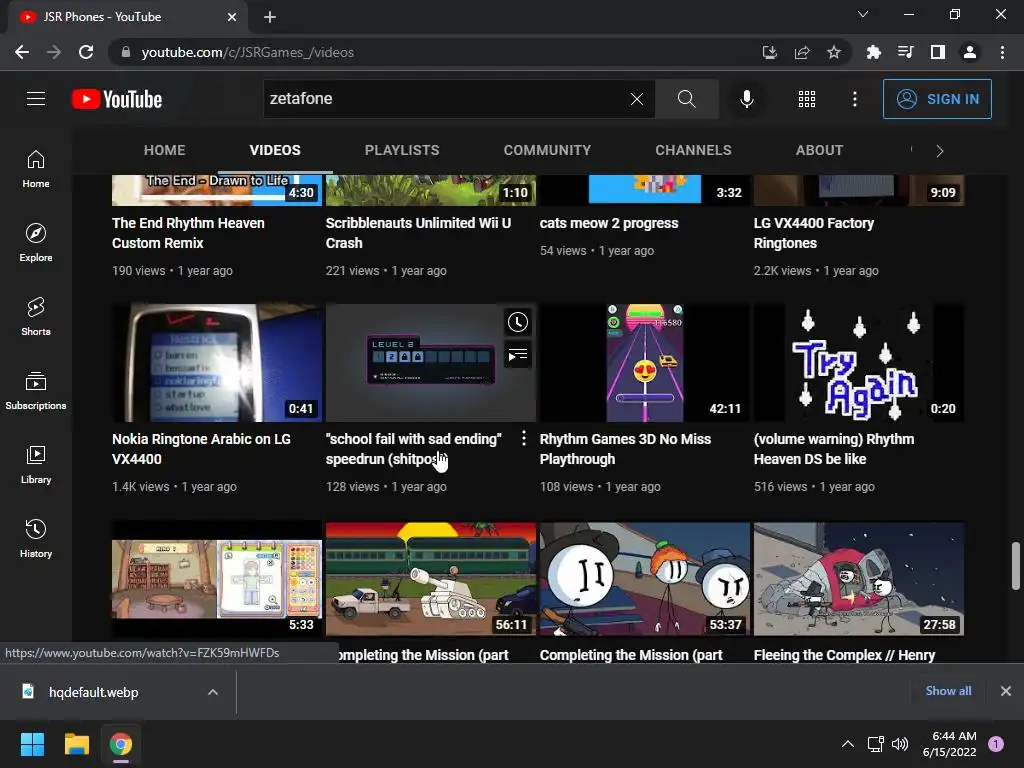Open Rhythm Games 3D No Miss Playthrough
Viewport: 1024px width, 768px height.
pos(625,449)
